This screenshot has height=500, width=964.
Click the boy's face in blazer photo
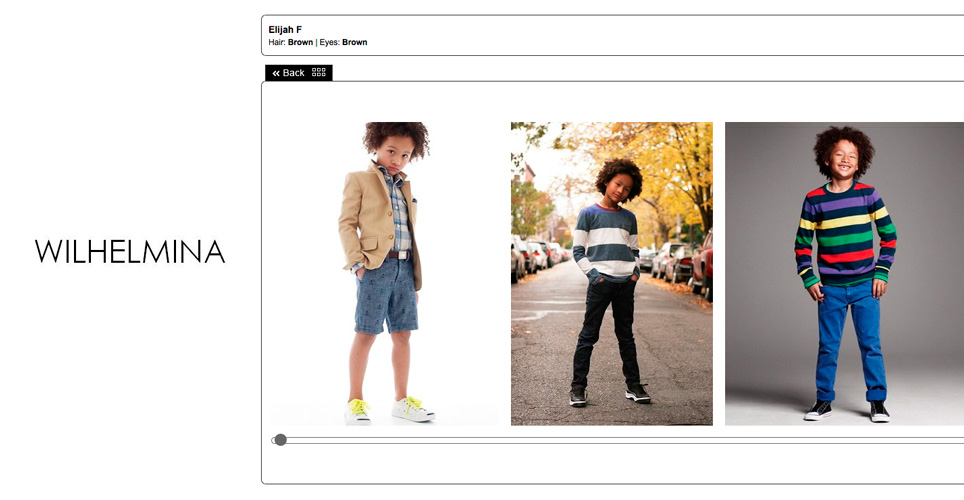[393, 155]
